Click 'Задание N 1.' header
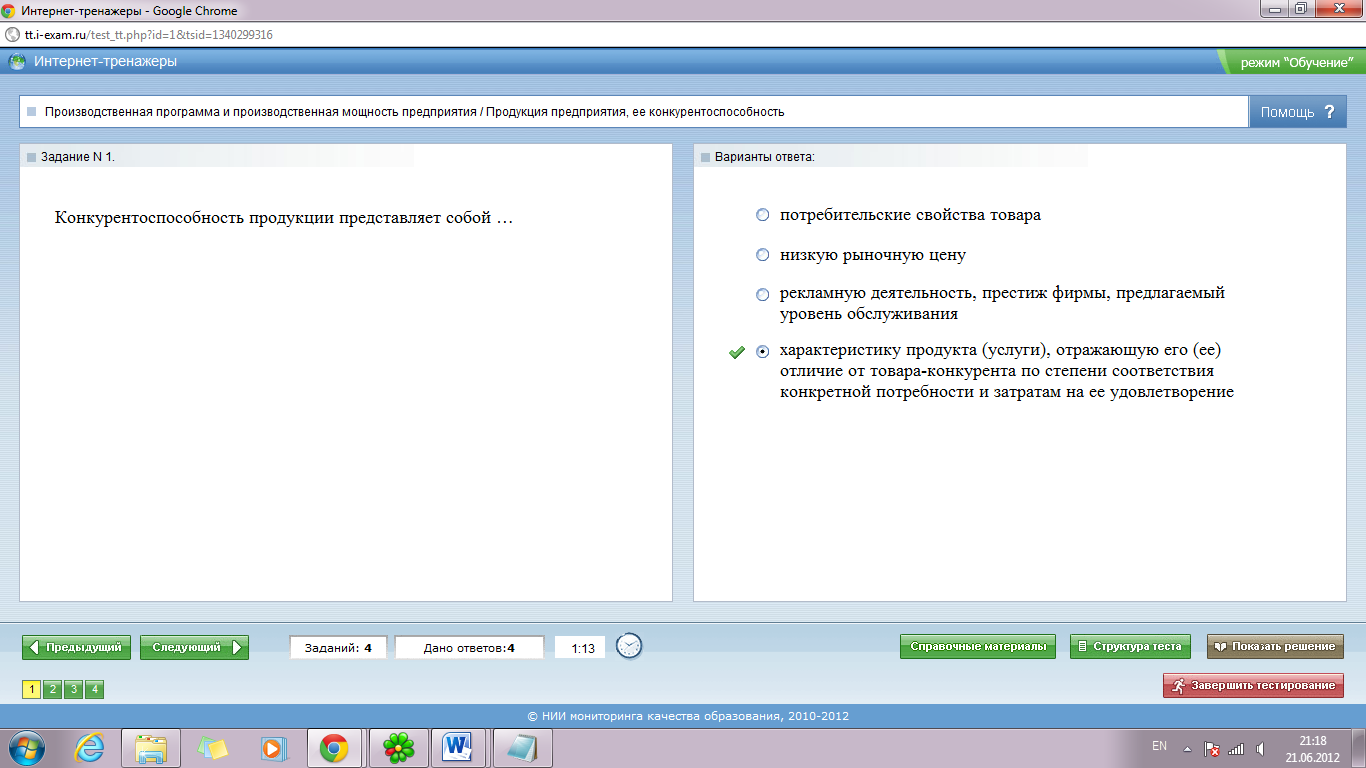1366x768 pixels. [78, 157]
